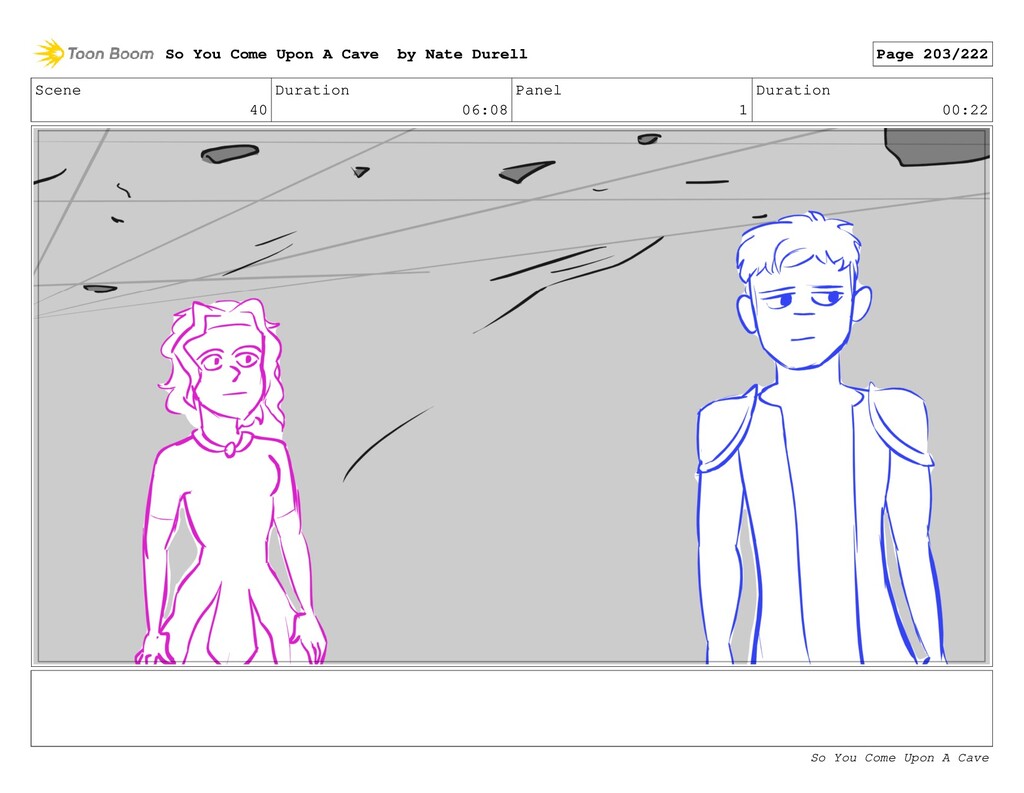Click the footer text 'So You Come Upon A Cave'
Viewport: 1024px width, 793px height.
(899, 758)
